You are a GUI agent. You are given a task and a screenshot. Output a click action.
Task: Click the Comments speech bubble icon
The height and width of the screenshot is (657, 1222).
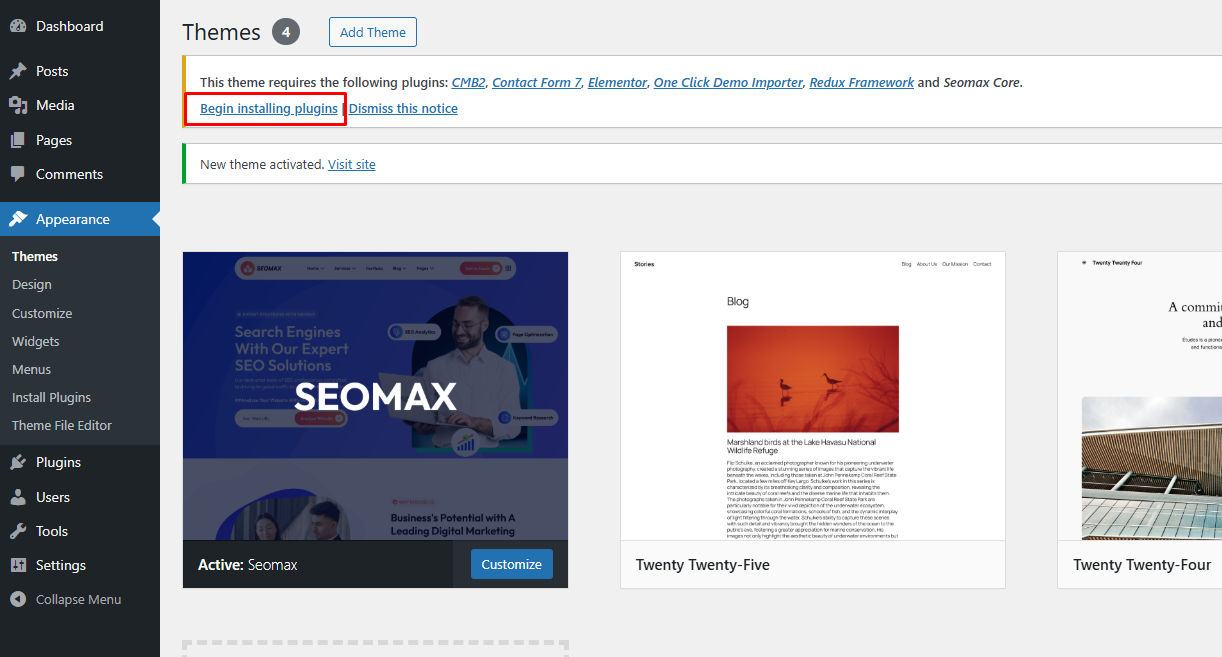click(18, 174)
